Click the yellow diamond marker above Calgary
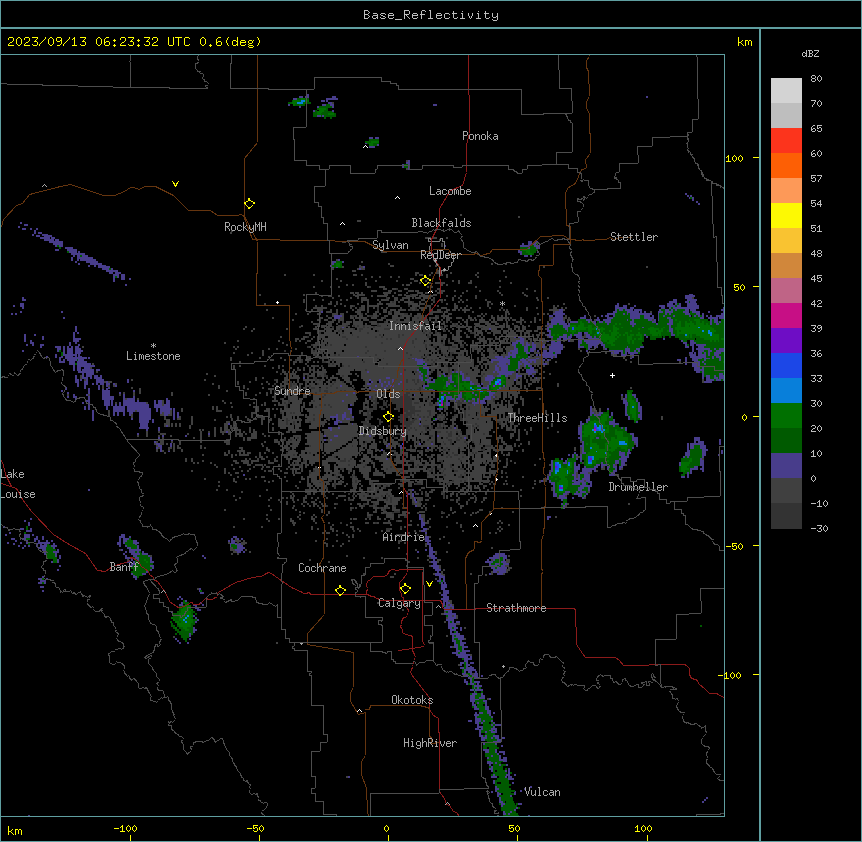Image resolution: width=862 pixels, height=842 pixels. click(405, 589)
